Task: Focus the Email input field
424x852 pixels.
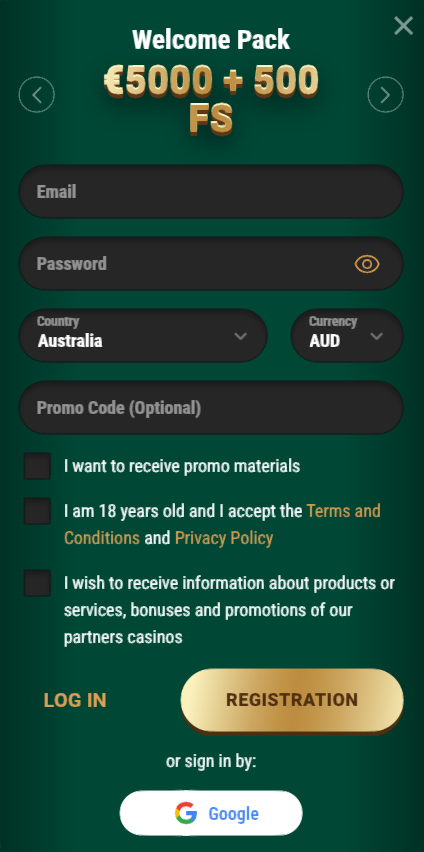Action: 211,192
